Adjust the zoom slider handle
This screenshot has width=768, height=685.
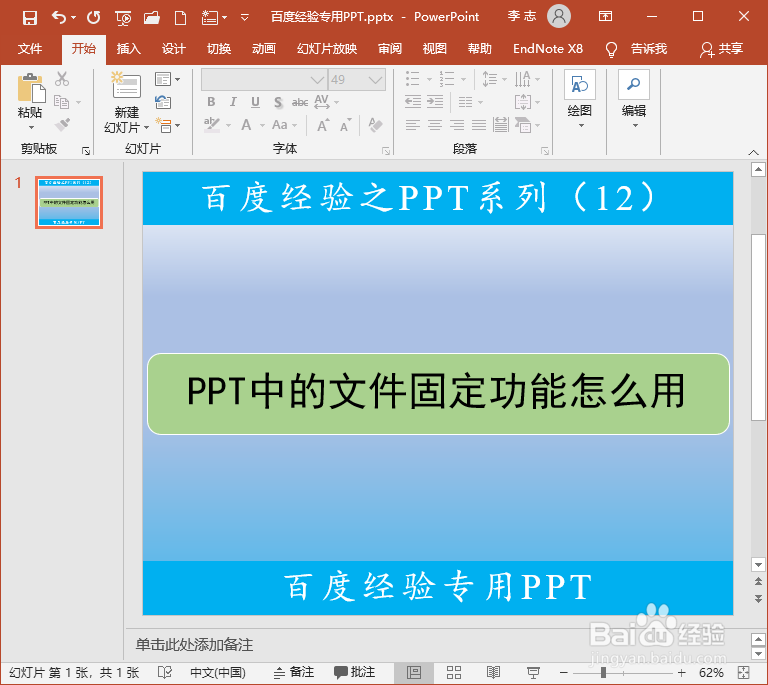tap(603, 673)
